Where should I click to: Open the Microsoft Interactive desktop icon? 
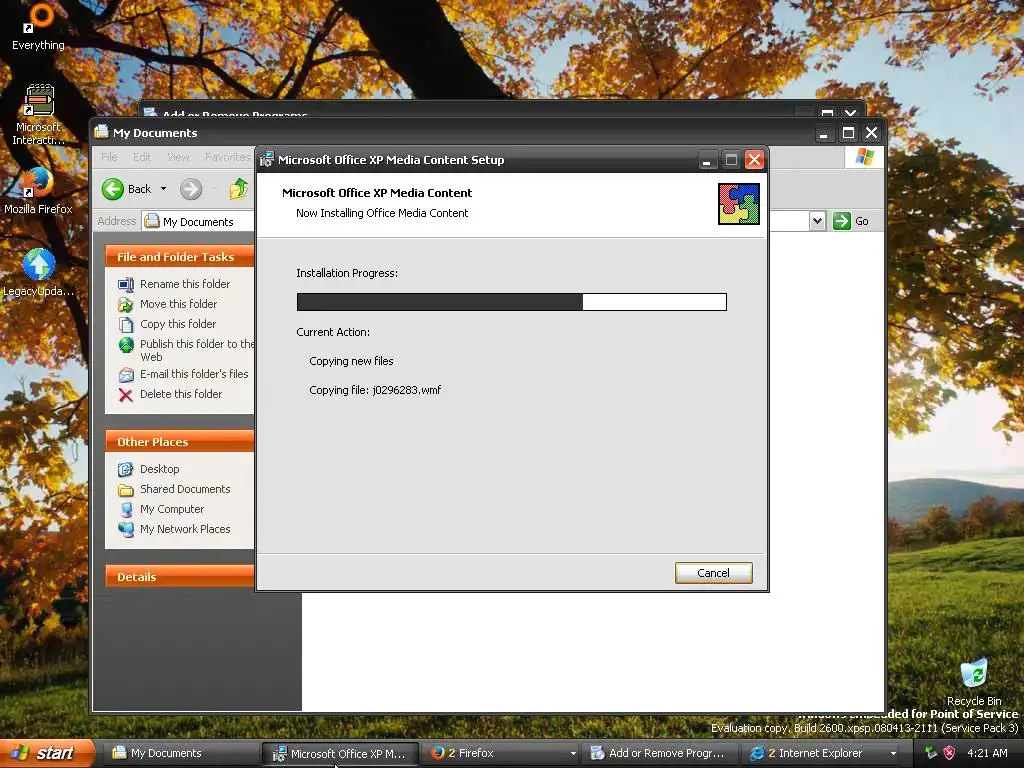click(39, 115)
